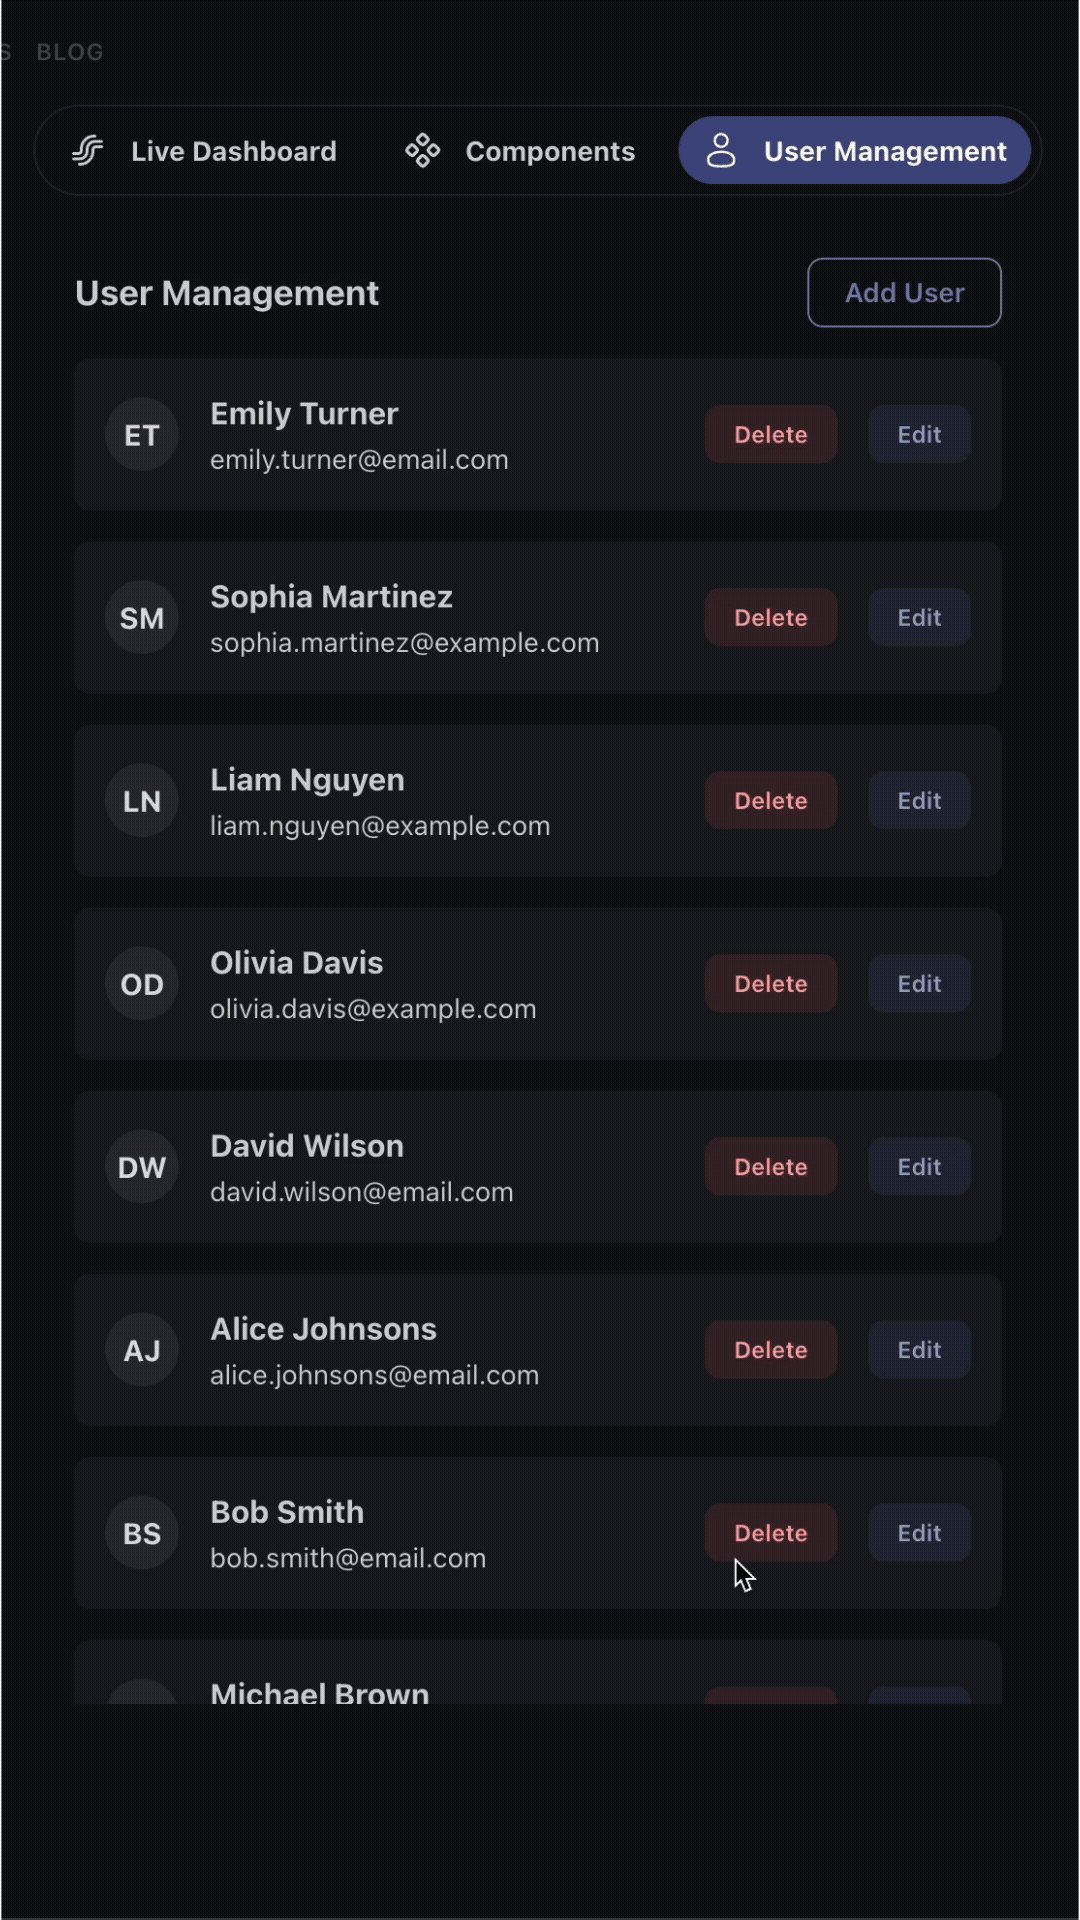
Task: Click the Components diamond-grid icon
Action: coord(422,151)
